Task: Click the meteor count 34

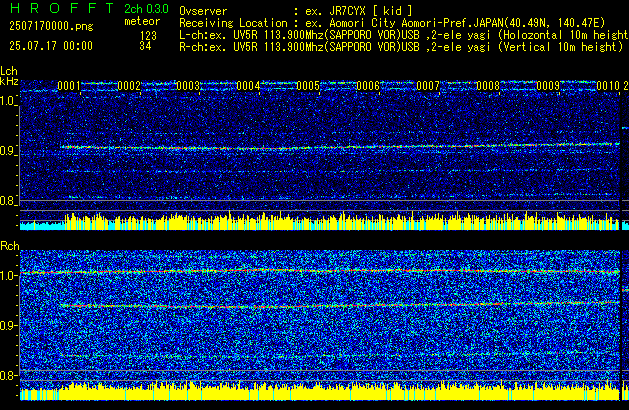Action: [x=145, y=46]
